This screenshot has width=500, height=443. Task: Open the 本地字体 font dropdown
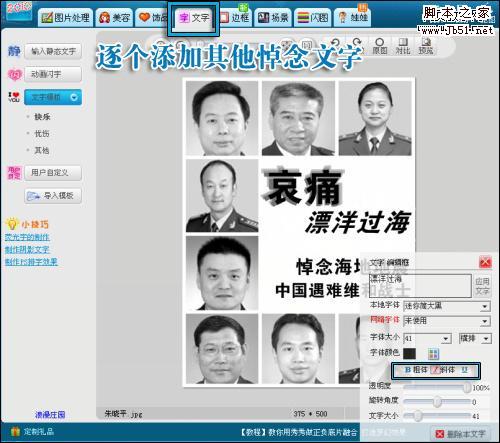447,306
